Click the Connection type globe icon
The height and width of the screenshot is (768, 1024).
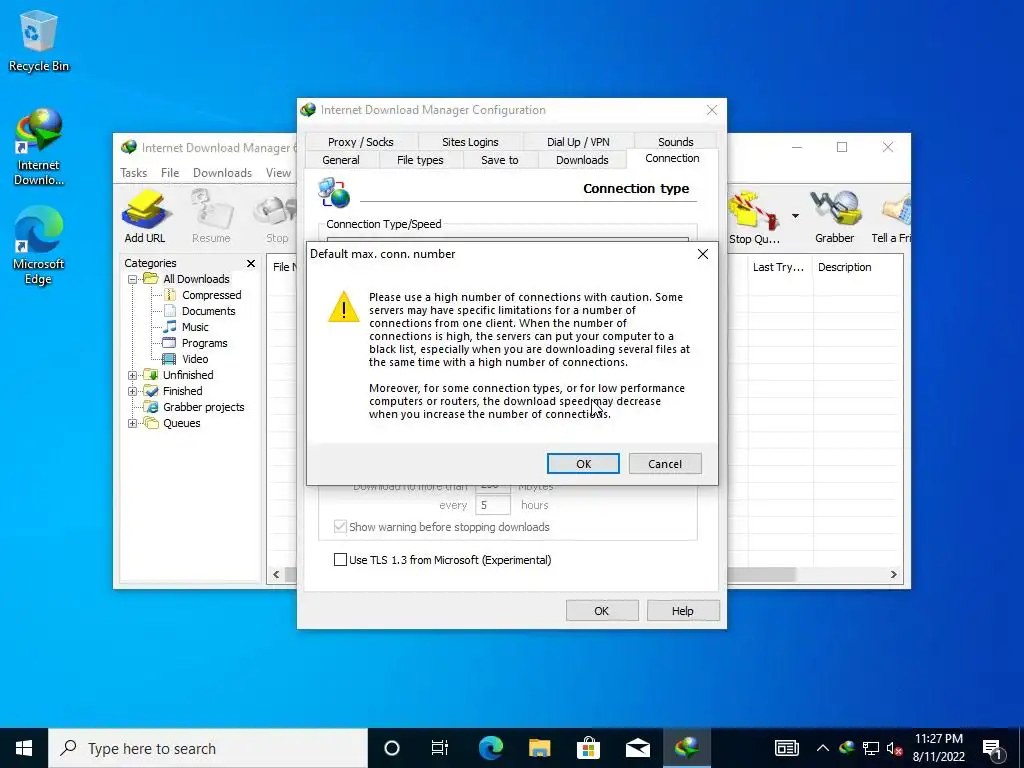(x=334, y=193)
